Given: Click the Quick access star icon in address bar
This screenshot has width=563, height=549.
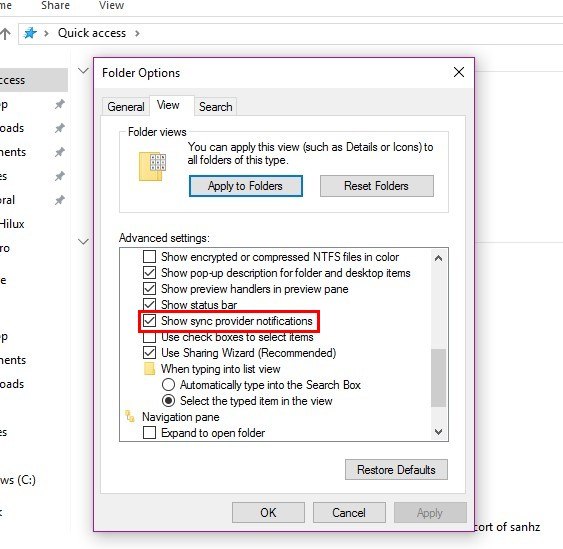Looking at the screenshot, I should coord(30,33).
